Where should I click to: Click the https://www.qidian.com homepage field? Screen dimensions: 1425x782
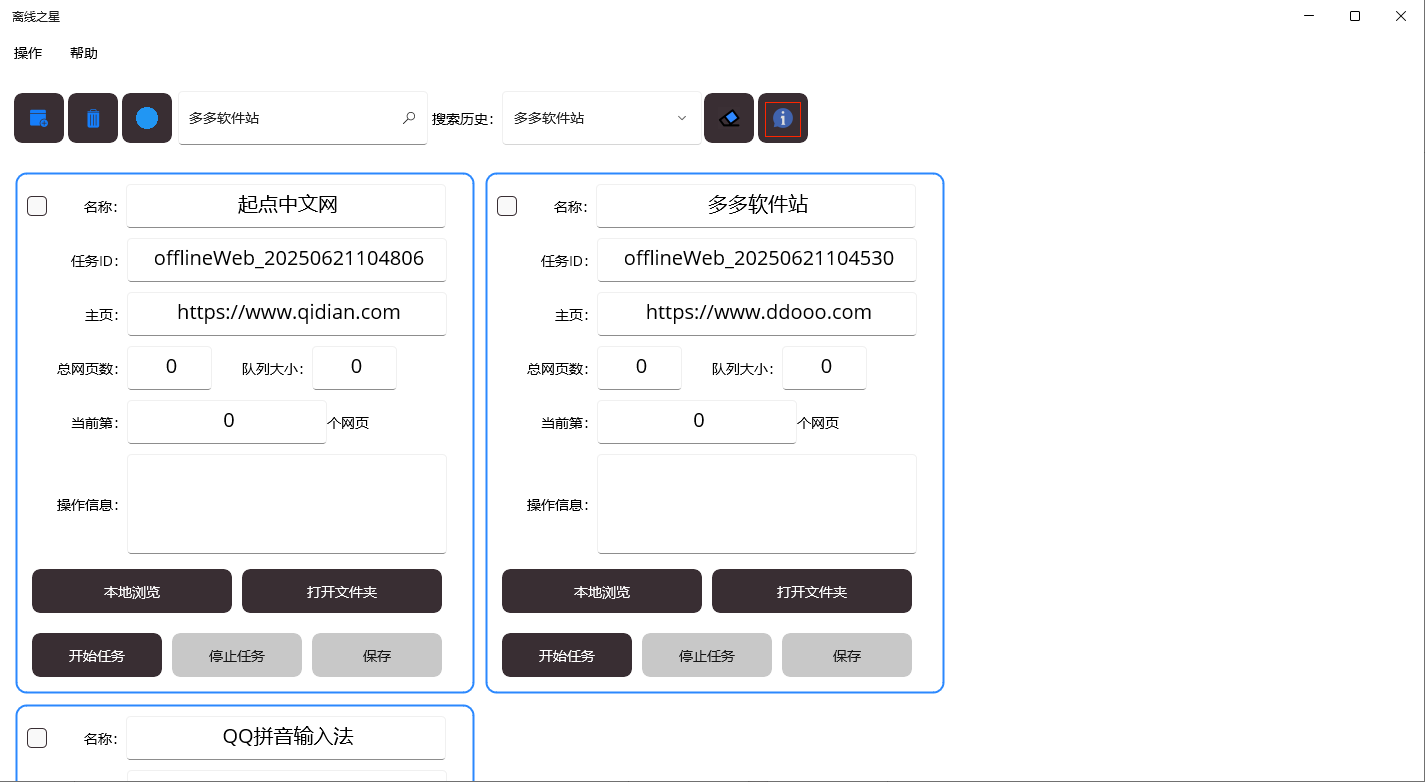click(x=287, y=313)
